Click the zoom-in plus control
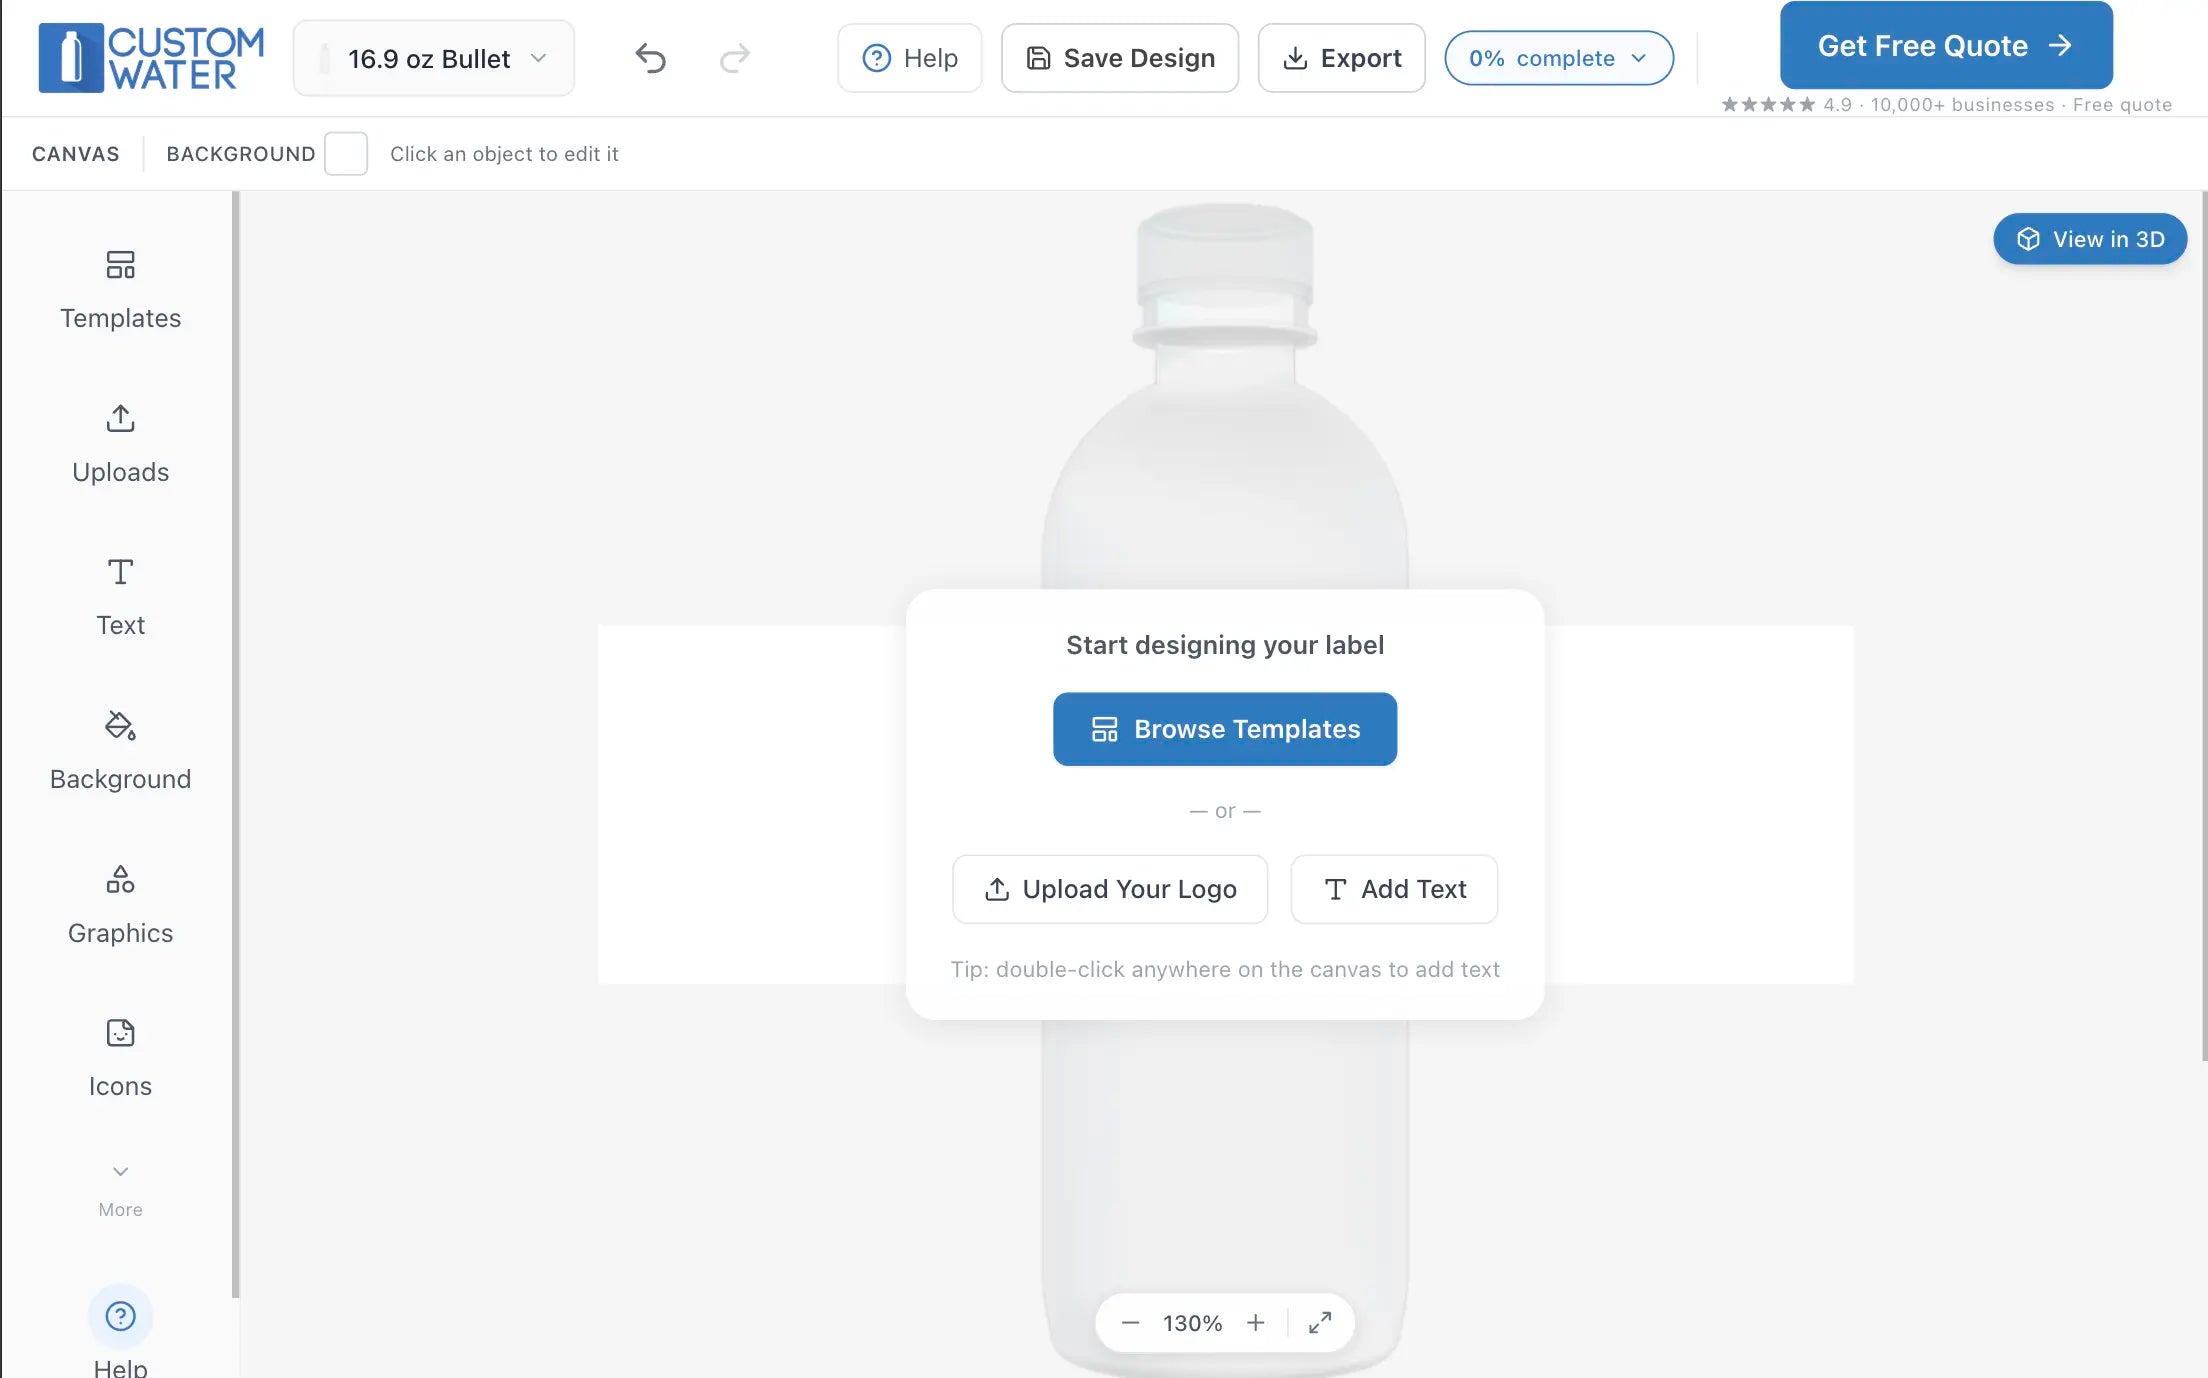Screen dimensions: 2208x1378 click(x=1256, y=1322)
